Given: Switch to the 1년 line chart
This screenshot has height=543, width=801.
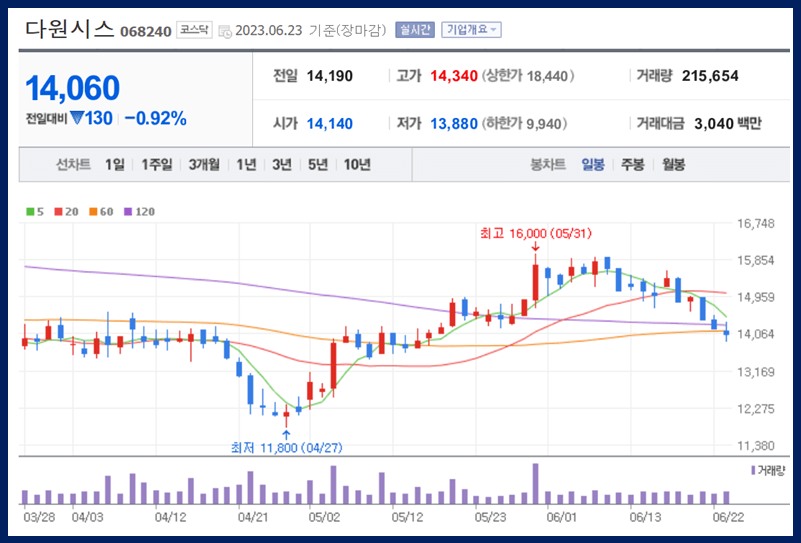Looking at the screenshot, I should tap(246, 164).
